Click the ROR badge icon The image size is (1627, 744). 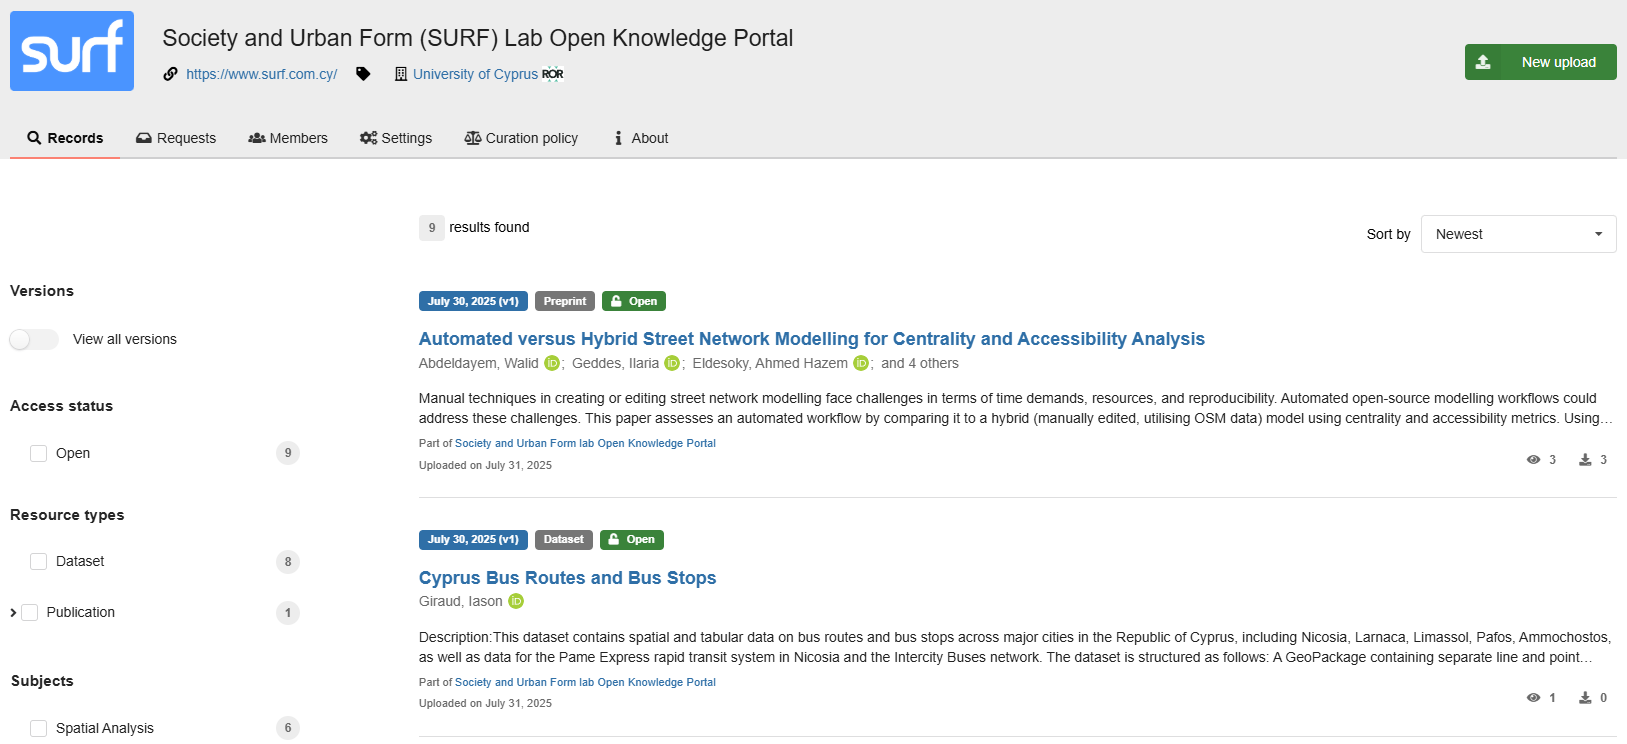553,74
